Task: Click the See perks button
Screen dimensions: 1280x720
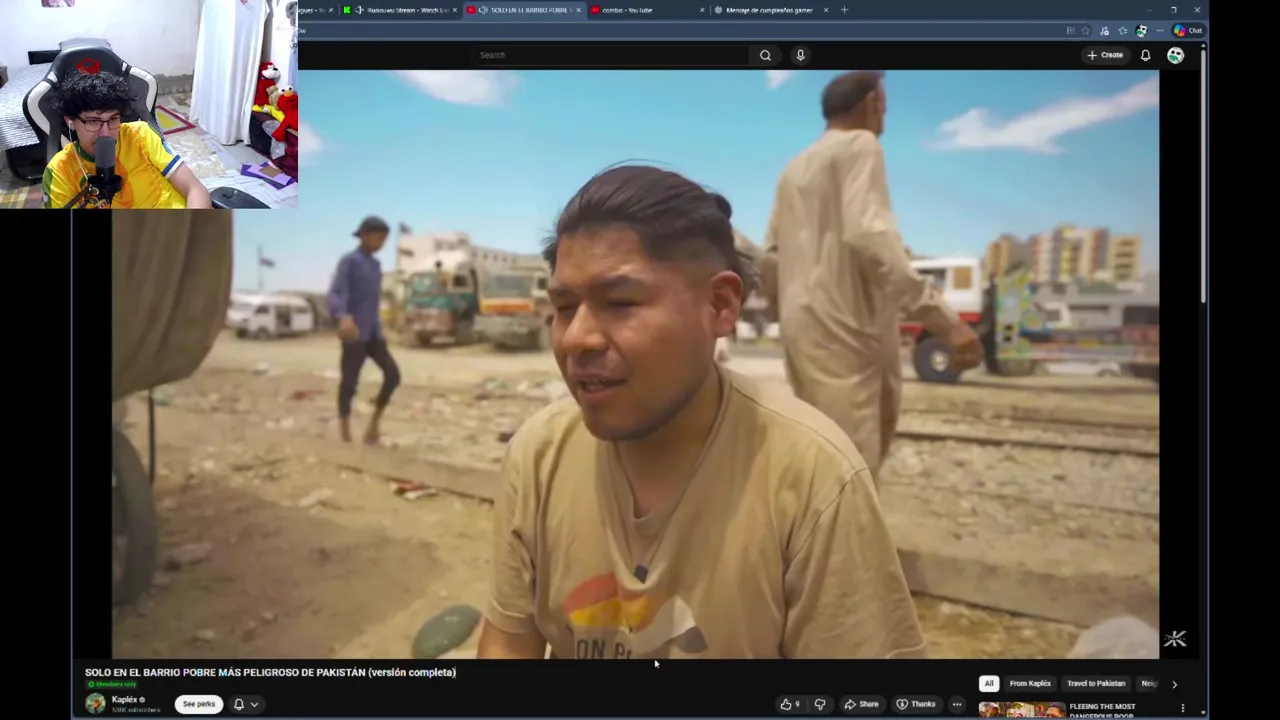Action: point(198,704)
